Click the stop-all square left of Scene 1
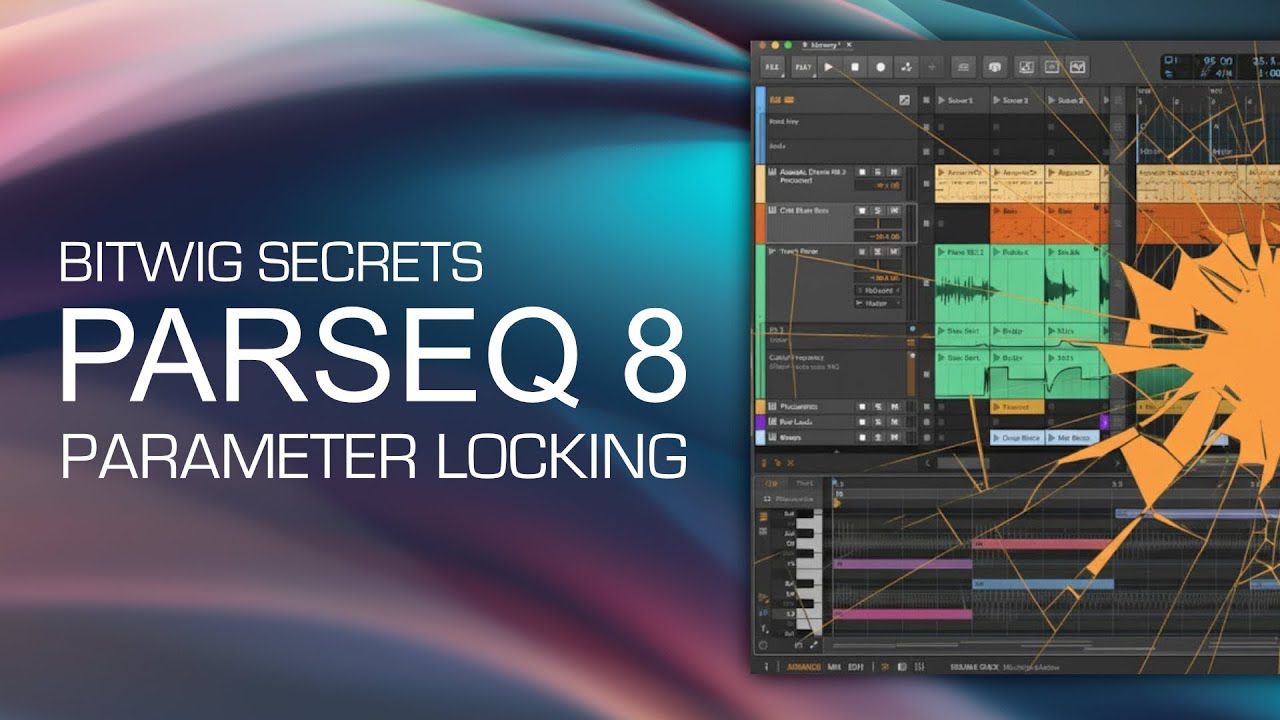Screen dimensions: 1280x720 (x=926, y=100)
